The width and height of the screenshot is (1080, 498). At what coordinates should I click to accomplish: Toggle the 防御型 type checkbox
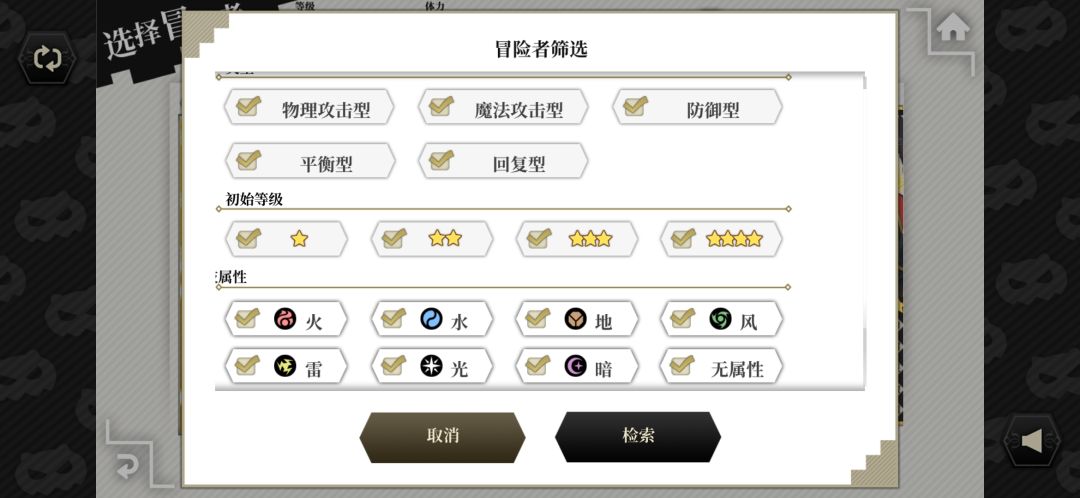pyautogui.click(x=635, y=106)
